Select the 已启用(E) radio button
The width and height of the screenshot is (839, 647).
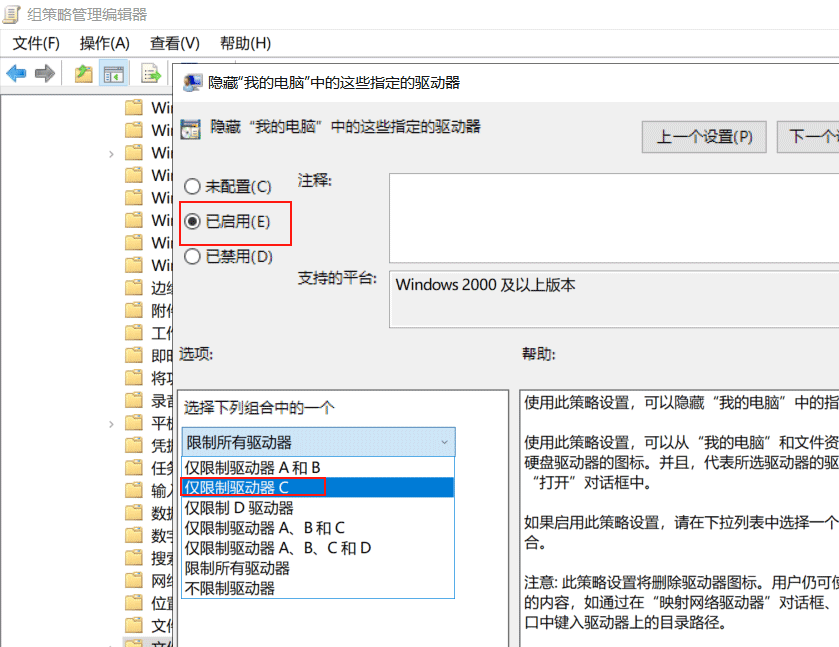pyautogui.click(x=192, y=221)
